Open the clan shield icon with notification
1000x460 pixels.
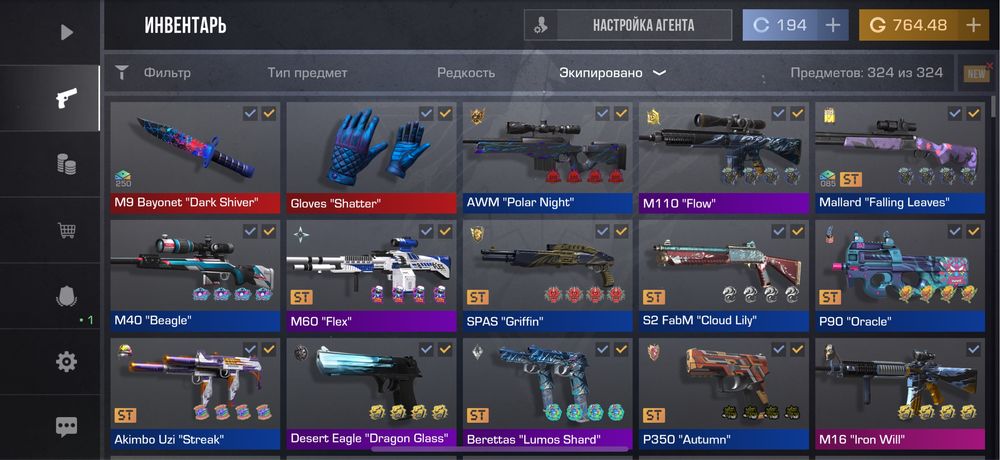coord(66,295)
